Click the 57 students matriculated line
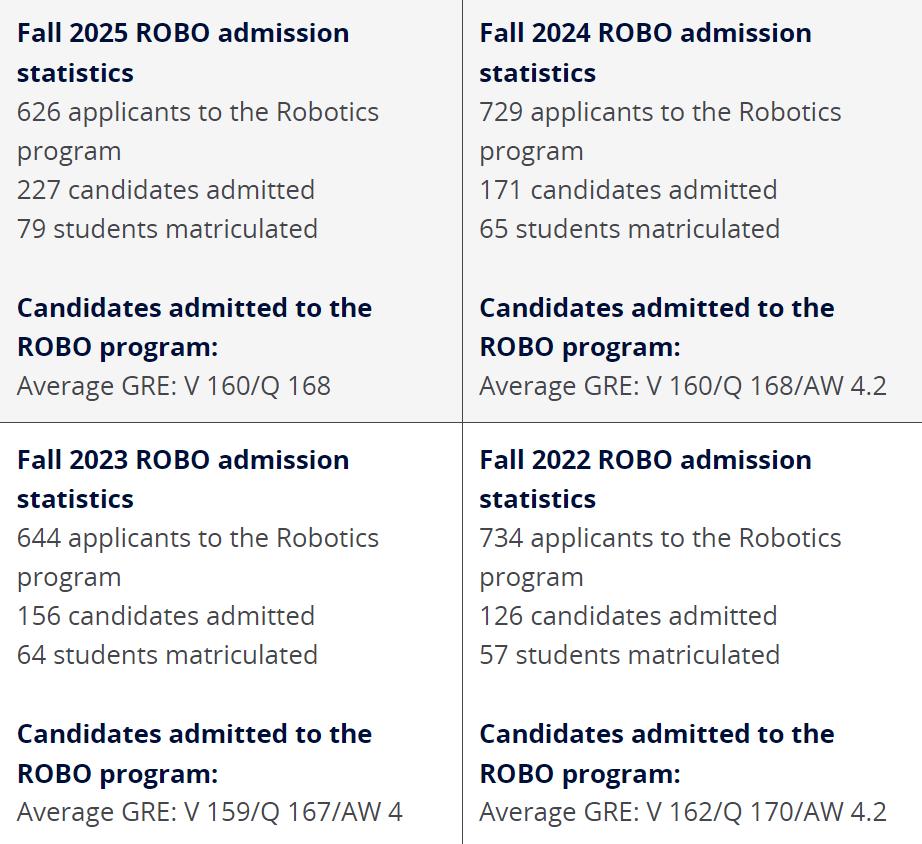Viewport: 922px width, 844px height. pos(629,655)
